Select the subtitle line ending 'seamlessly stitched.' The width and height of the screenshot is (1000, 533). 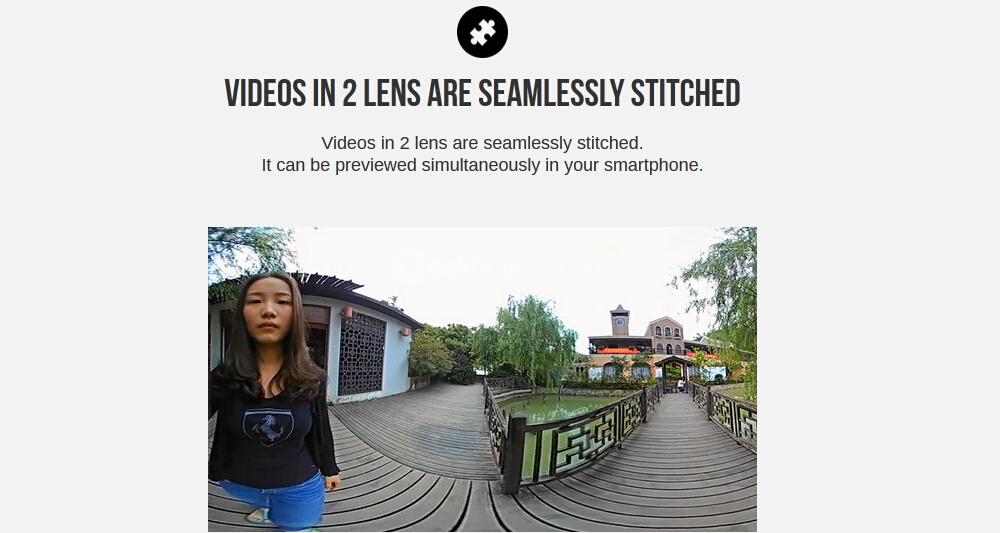482,143
